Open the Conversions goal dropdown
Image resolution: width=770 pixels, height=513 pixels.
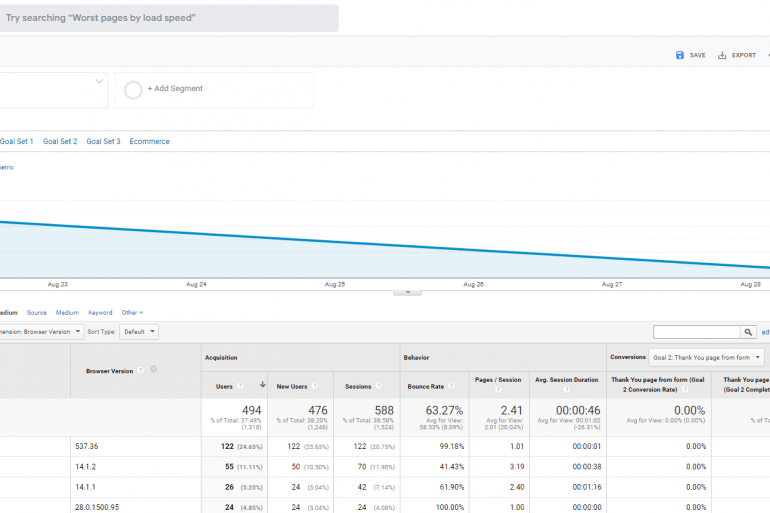click(x=706, y=357)
